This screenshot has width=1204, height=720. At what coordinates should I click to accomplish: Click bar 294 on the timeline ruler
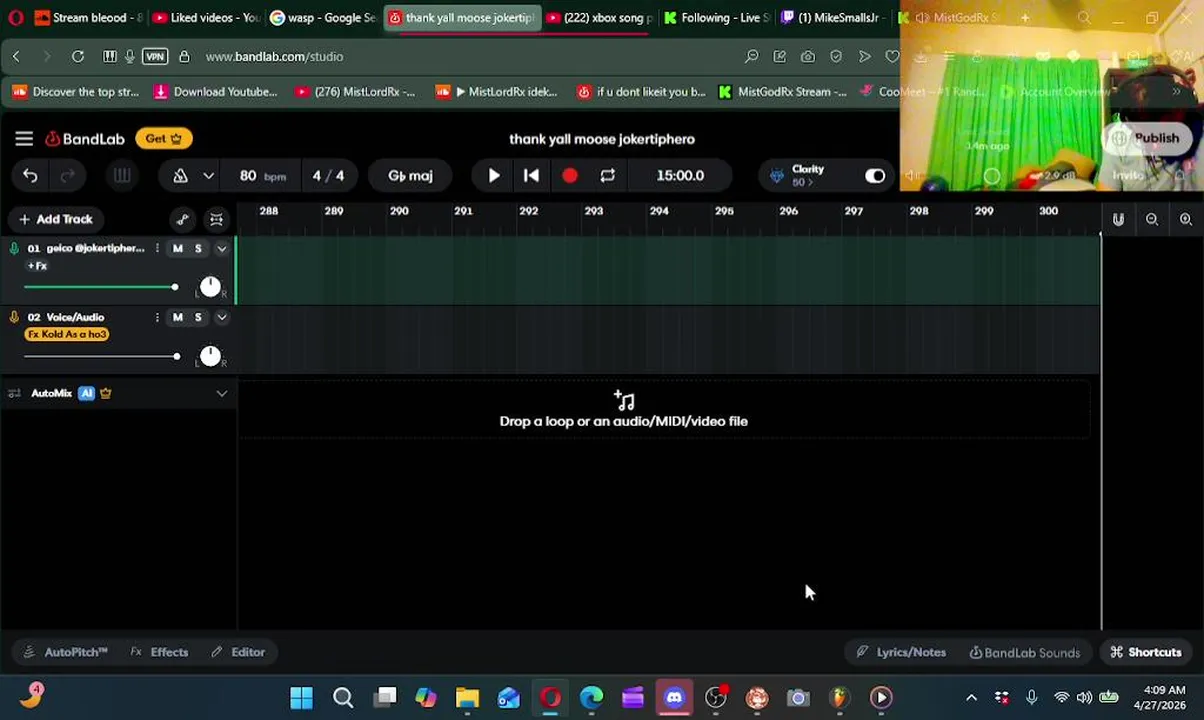tap(658, 211)
